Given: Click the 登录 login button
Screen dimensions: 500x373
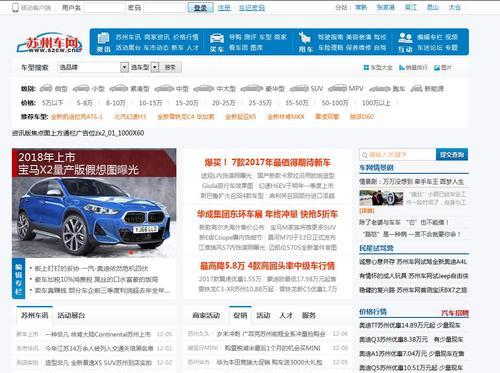Looking at the screenshot, I should click(200, 7).
